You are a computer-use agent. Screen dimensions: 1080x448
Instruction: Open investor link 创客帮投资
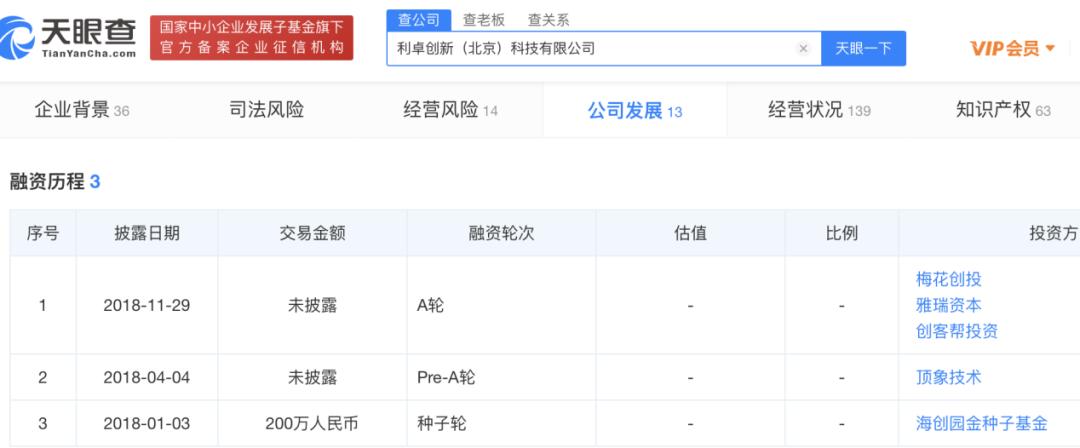tap(957, 331)
